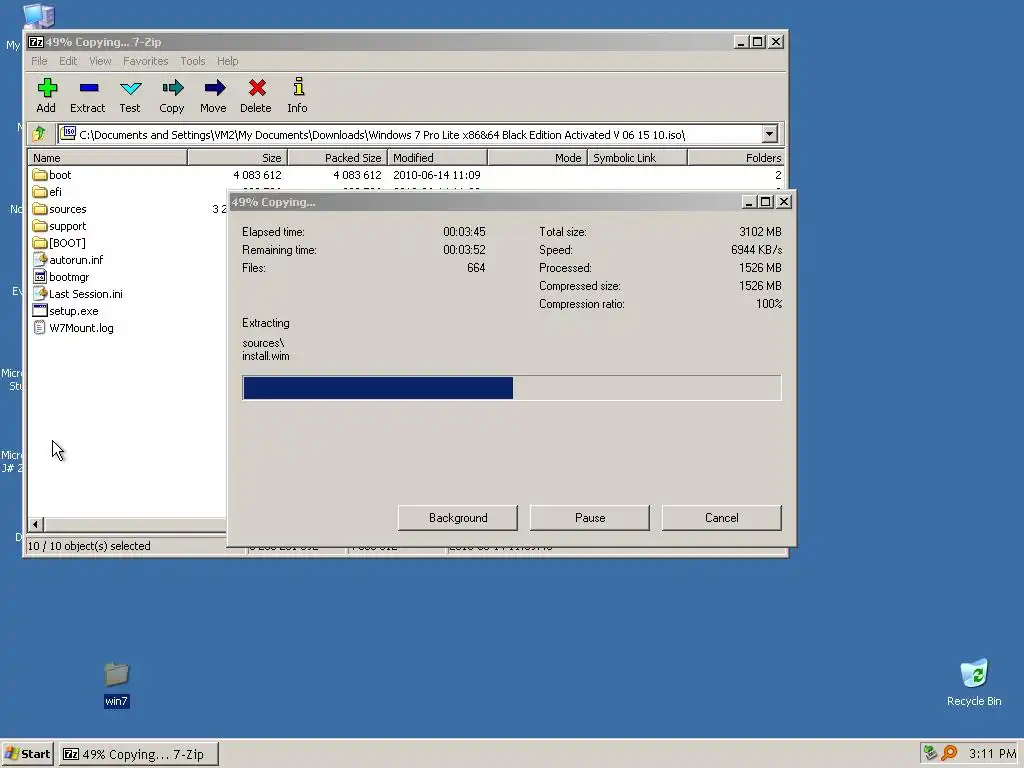Screen dimensions: 1024x768
Task: Click the network tray icon in taskbar
Action: pos(930,753)
